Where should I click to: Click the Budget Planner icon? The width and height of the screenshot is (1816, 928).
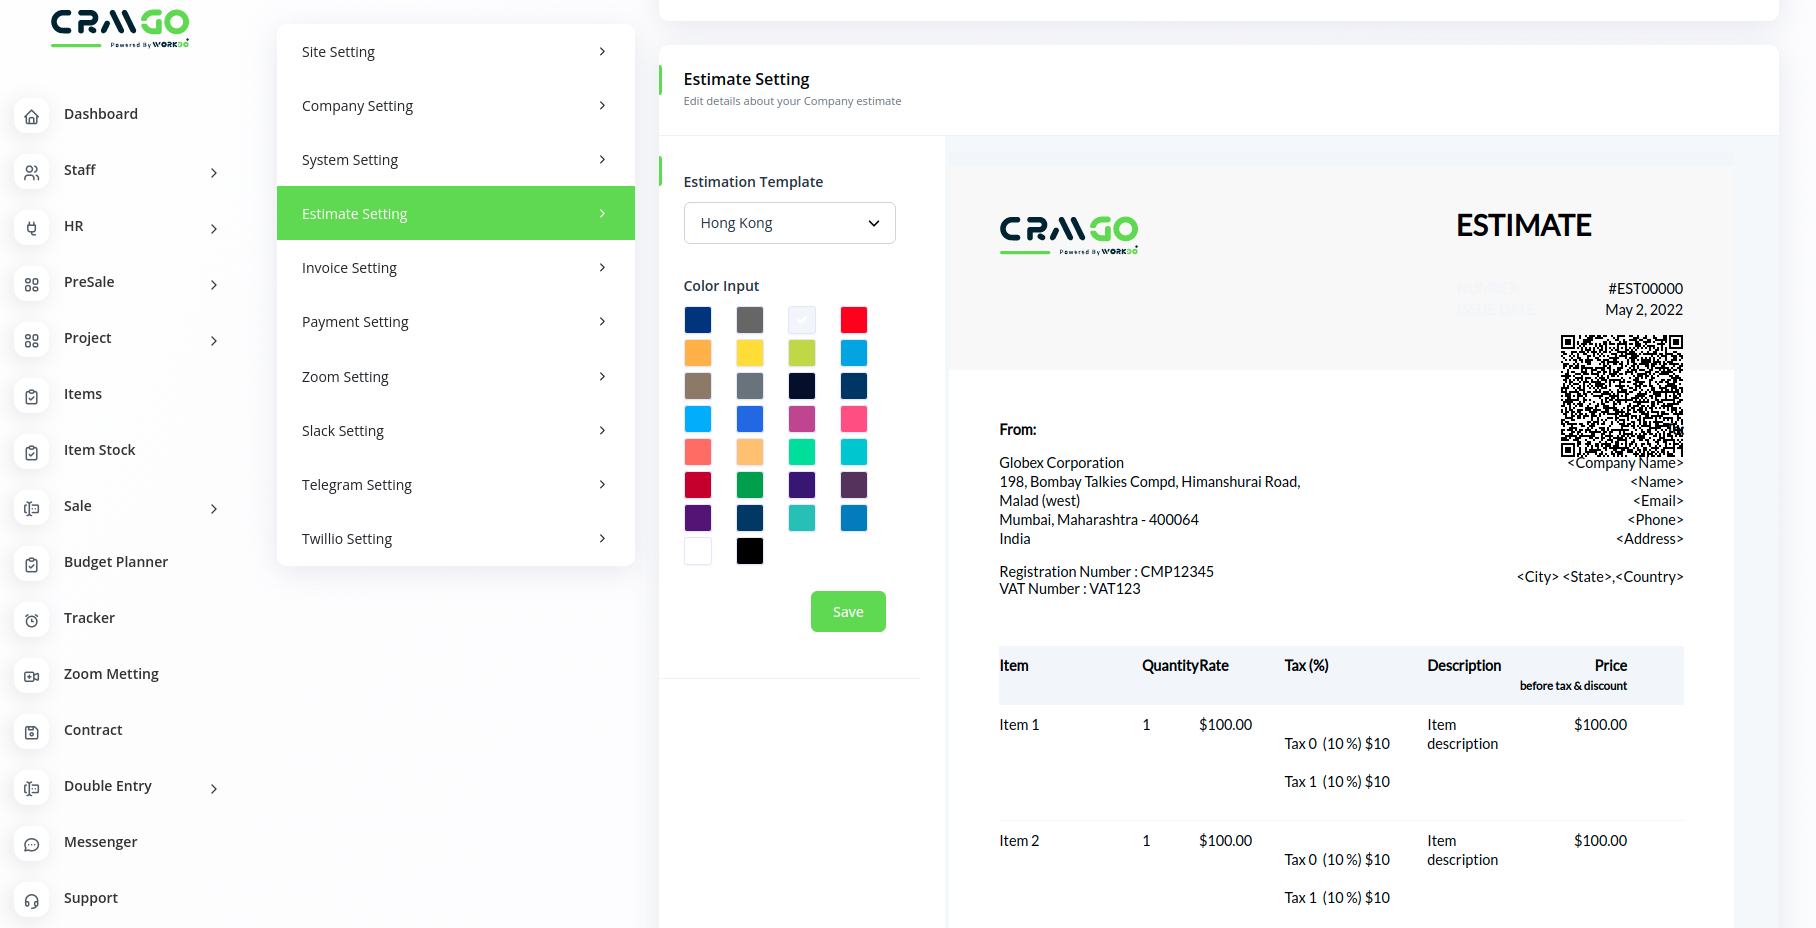(32, 564)
